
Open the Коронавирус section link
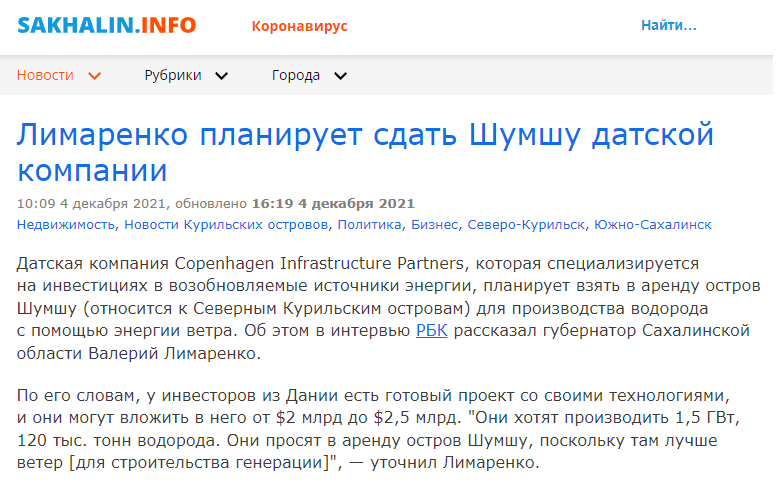tap(299, 26)
